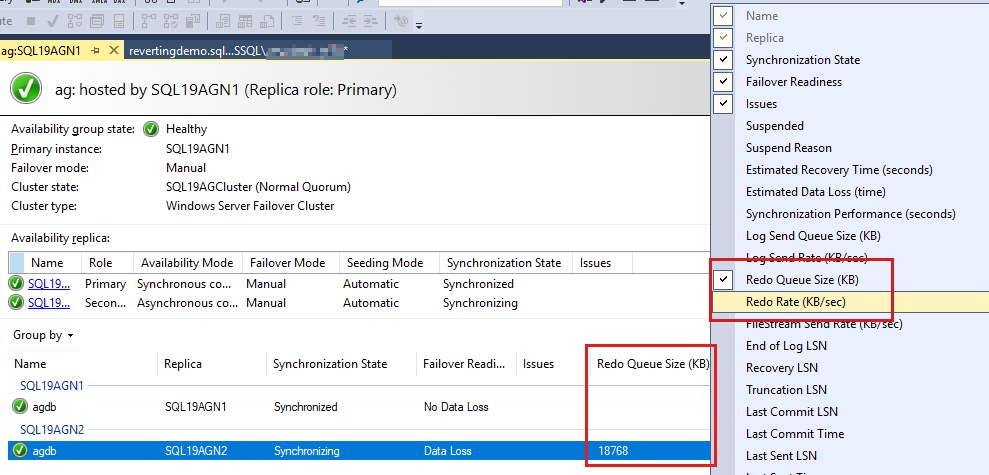The image size is (989, 475).
Task: Close the ag:SQL19AGN1 dashboard tab
Action: point(114,50)
